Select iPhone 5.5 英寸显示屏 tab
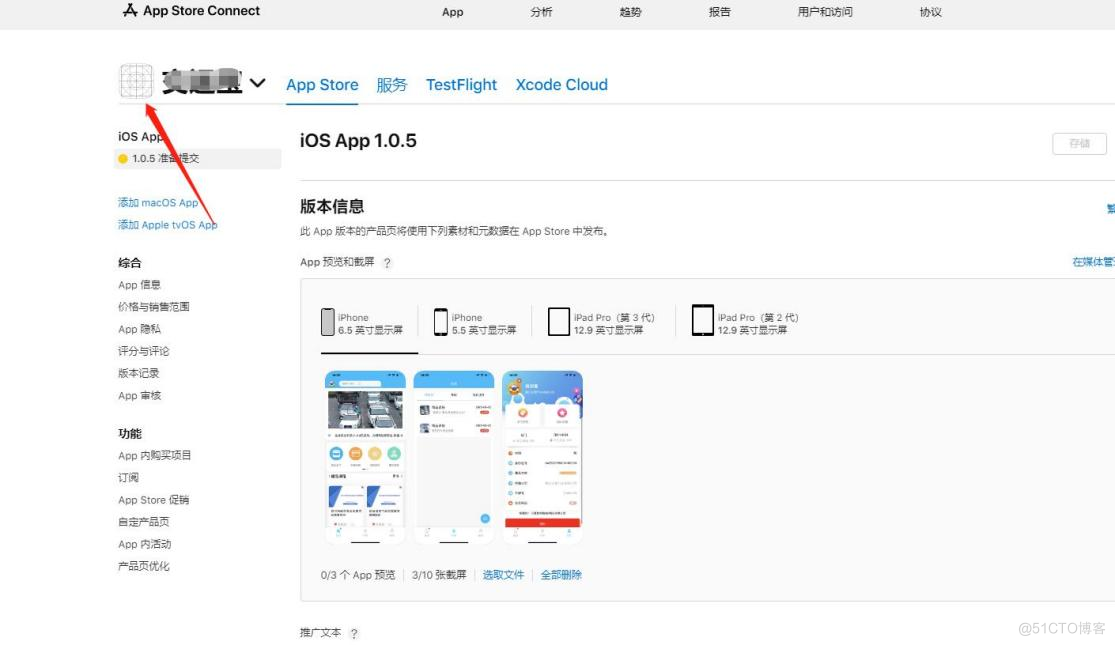The width and height of the screenshot is (1115, 645). pos(475,323)
